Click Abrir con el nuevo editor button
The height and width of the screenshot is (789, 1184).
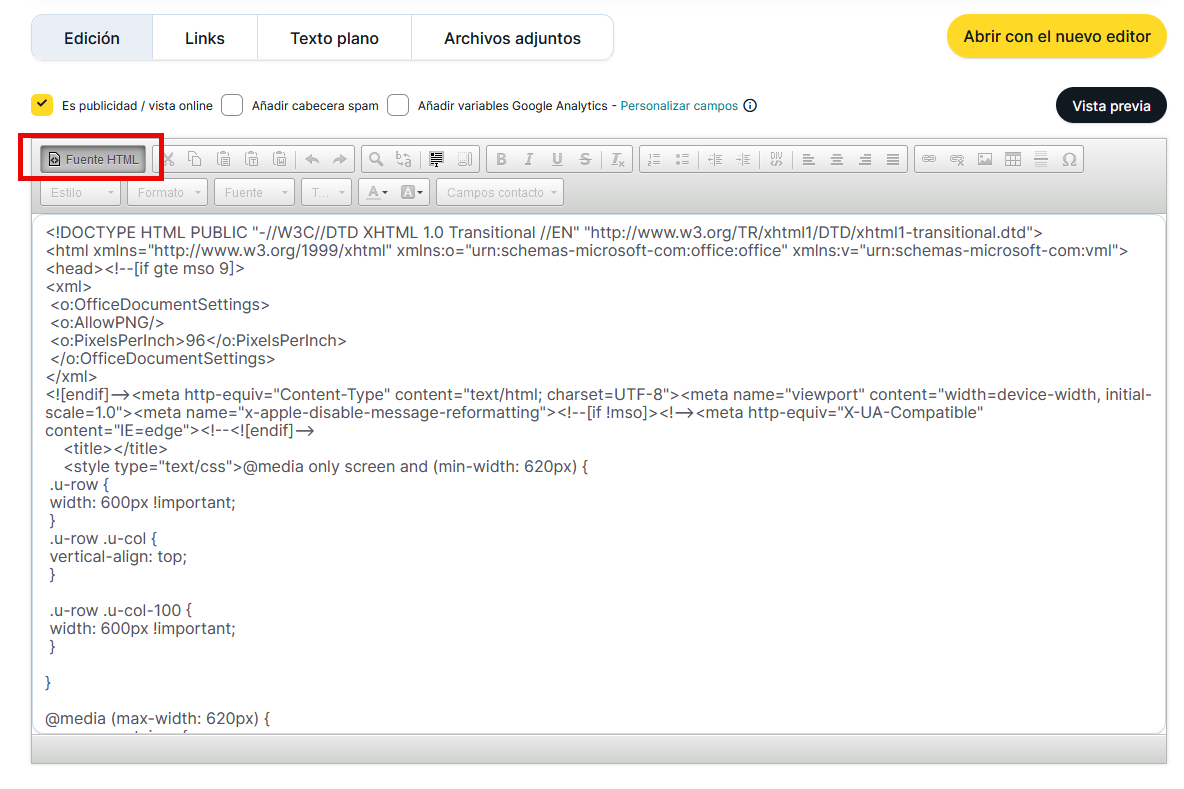pyautogui.click(x=1056, y=36)
